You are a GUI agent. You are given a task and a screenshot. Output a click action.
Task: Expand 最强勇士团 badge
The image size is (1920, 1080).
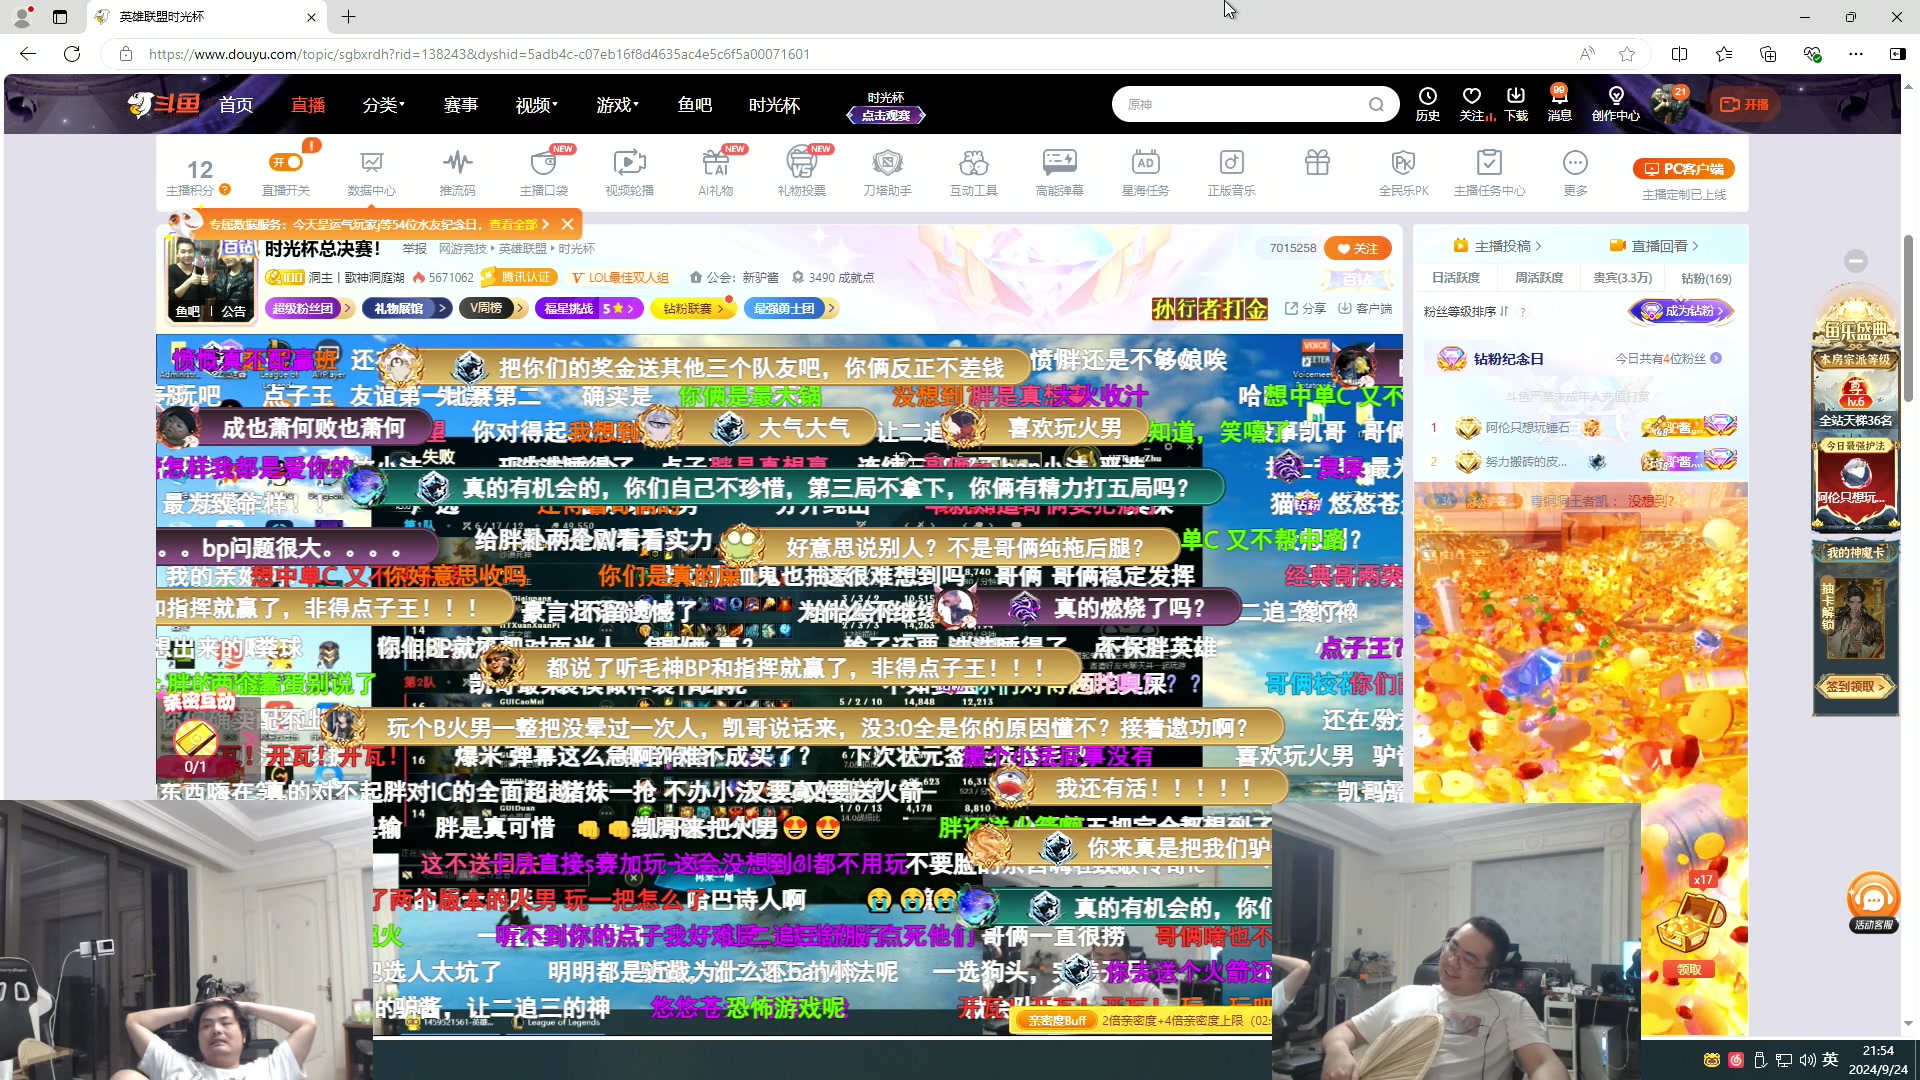click(793, 308)
